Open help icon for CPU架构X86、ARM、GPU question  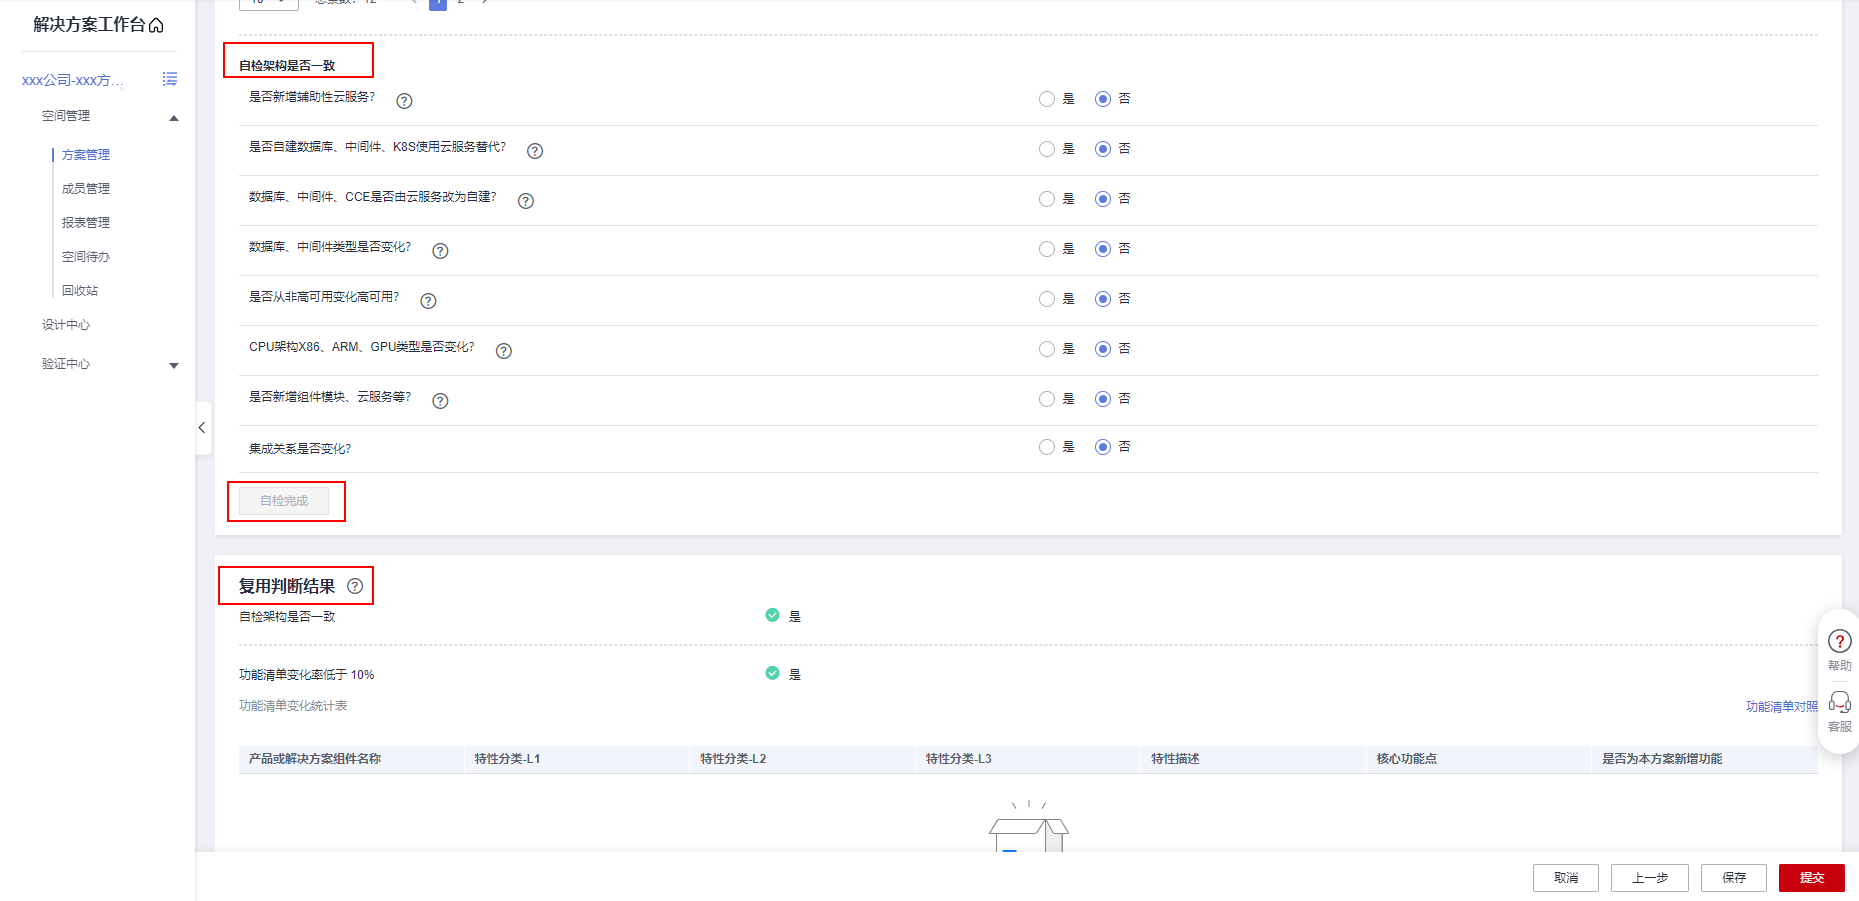504,351
